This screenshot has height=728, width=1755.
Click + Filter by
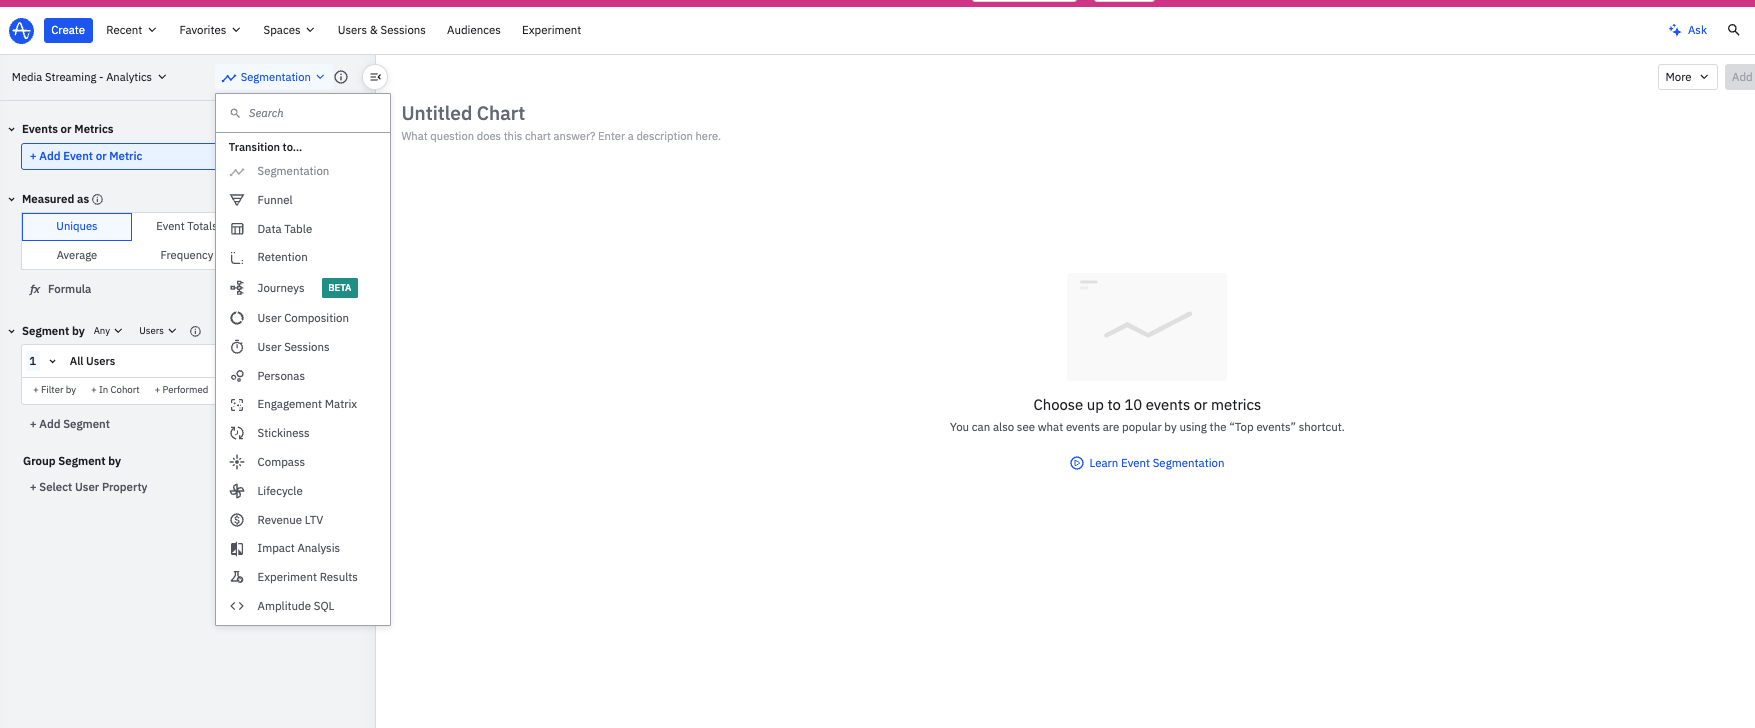(x=54, y=390)
